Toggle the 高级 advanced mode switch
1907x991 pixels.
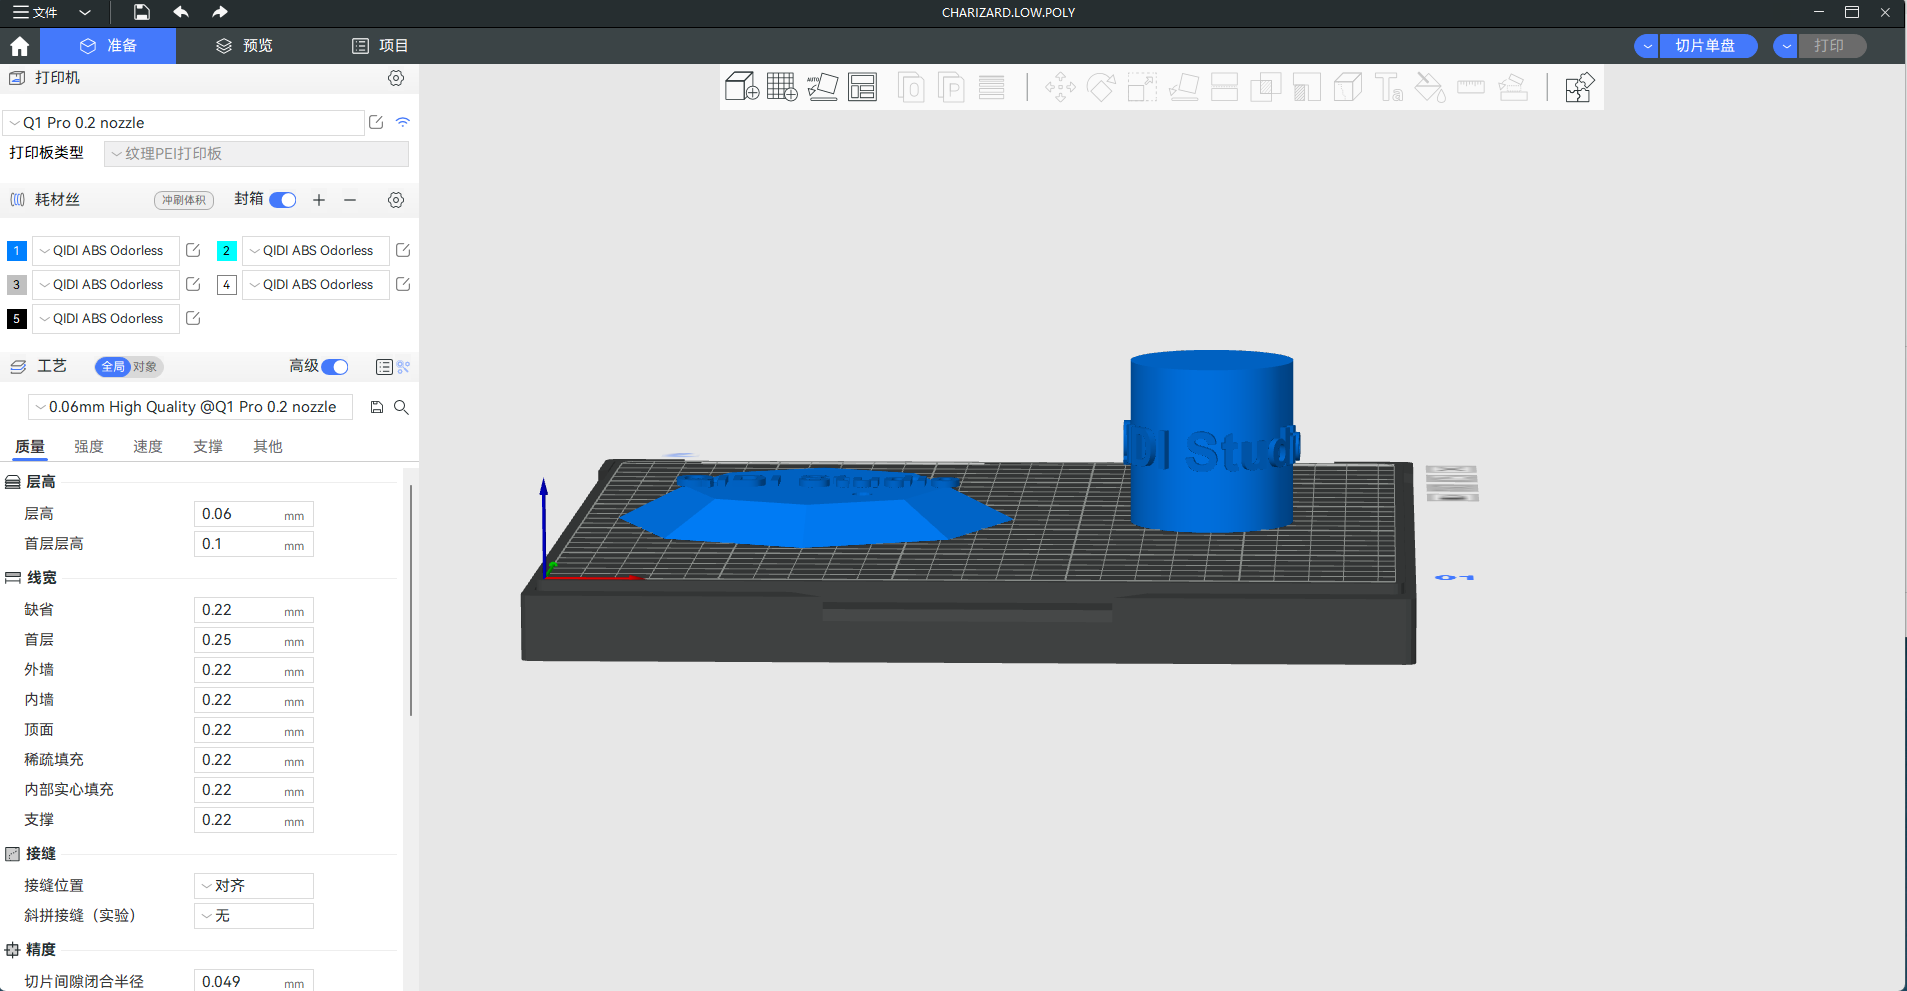point(335,367)
